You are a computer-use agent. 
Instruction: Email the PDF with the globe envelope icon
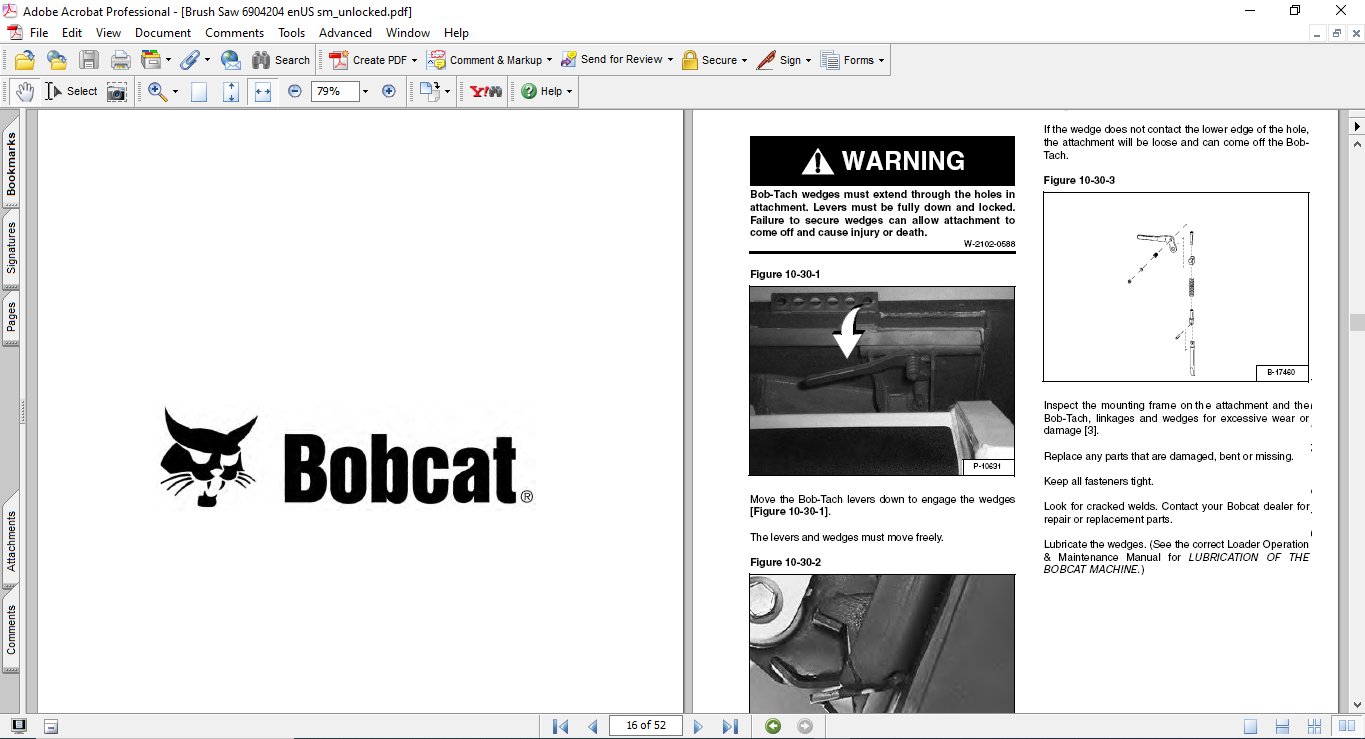click(231, 60)
